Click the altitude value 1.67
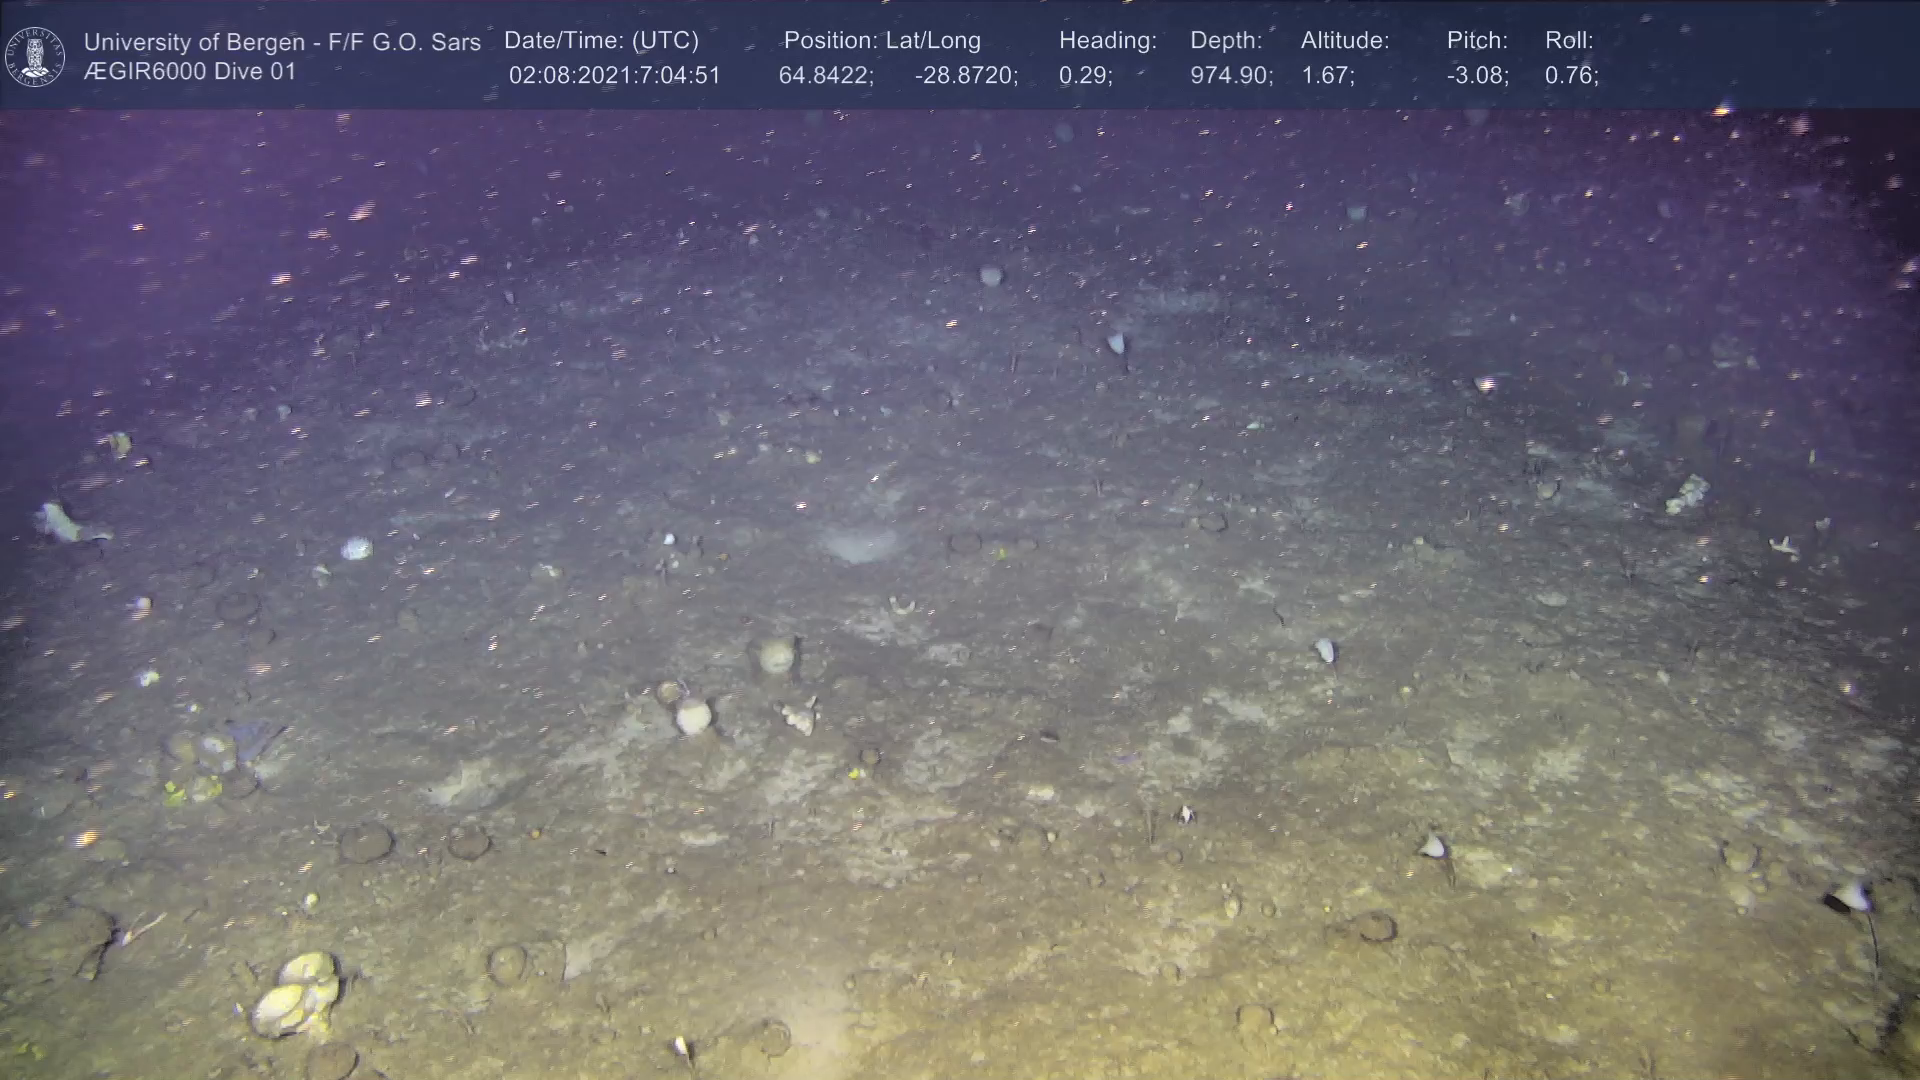This screenshot has height=1080, width=1920. tap(1327, 76)
